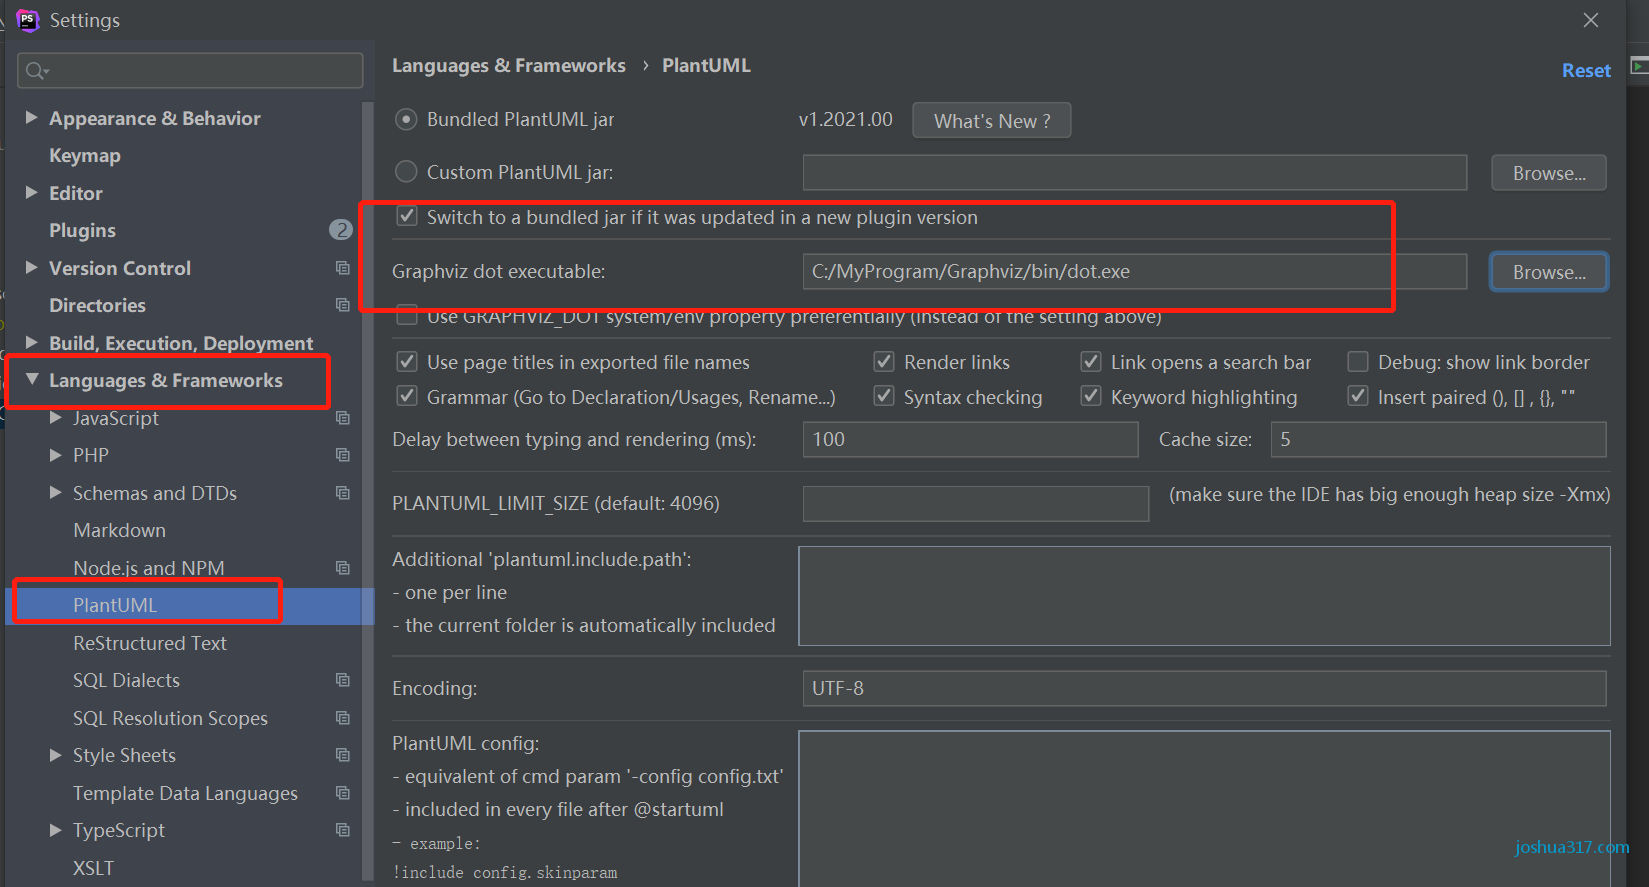Viewport: 1649px width, 887px height.
Task: Expand the JavaScript node
Action: tap(56, 418)
